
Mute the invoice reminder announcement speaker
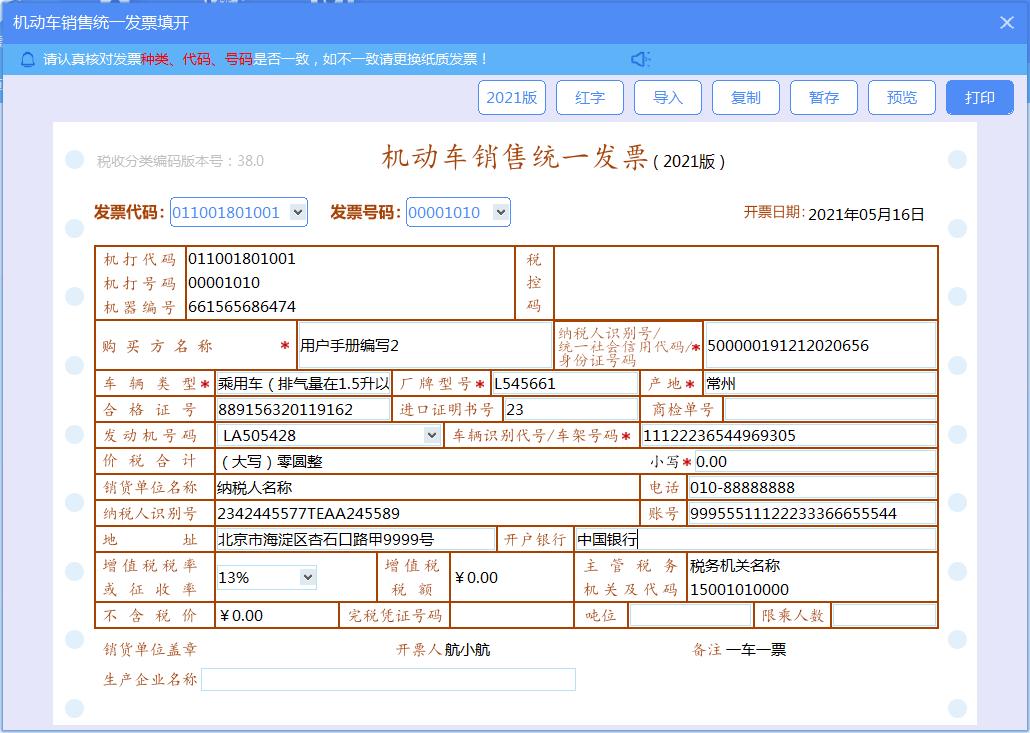point(641,58)
